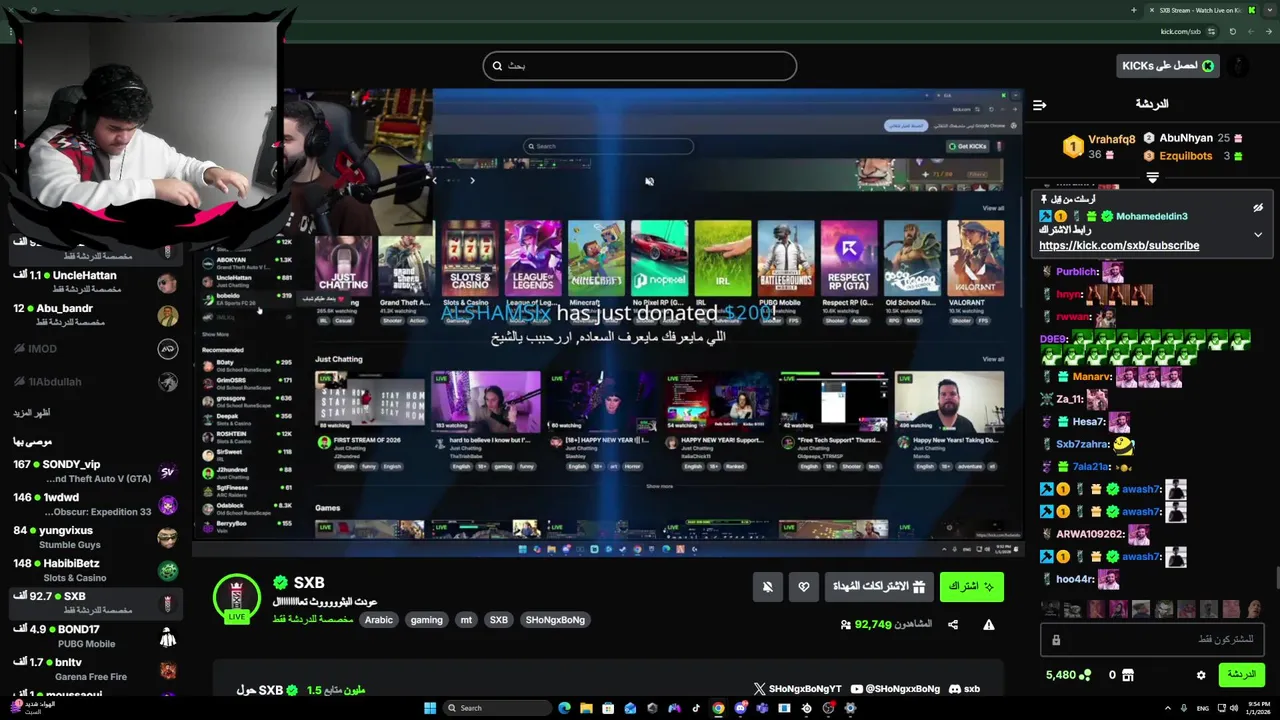
Task: Report the stream with the warning triangle
Action: coord(988,625)
